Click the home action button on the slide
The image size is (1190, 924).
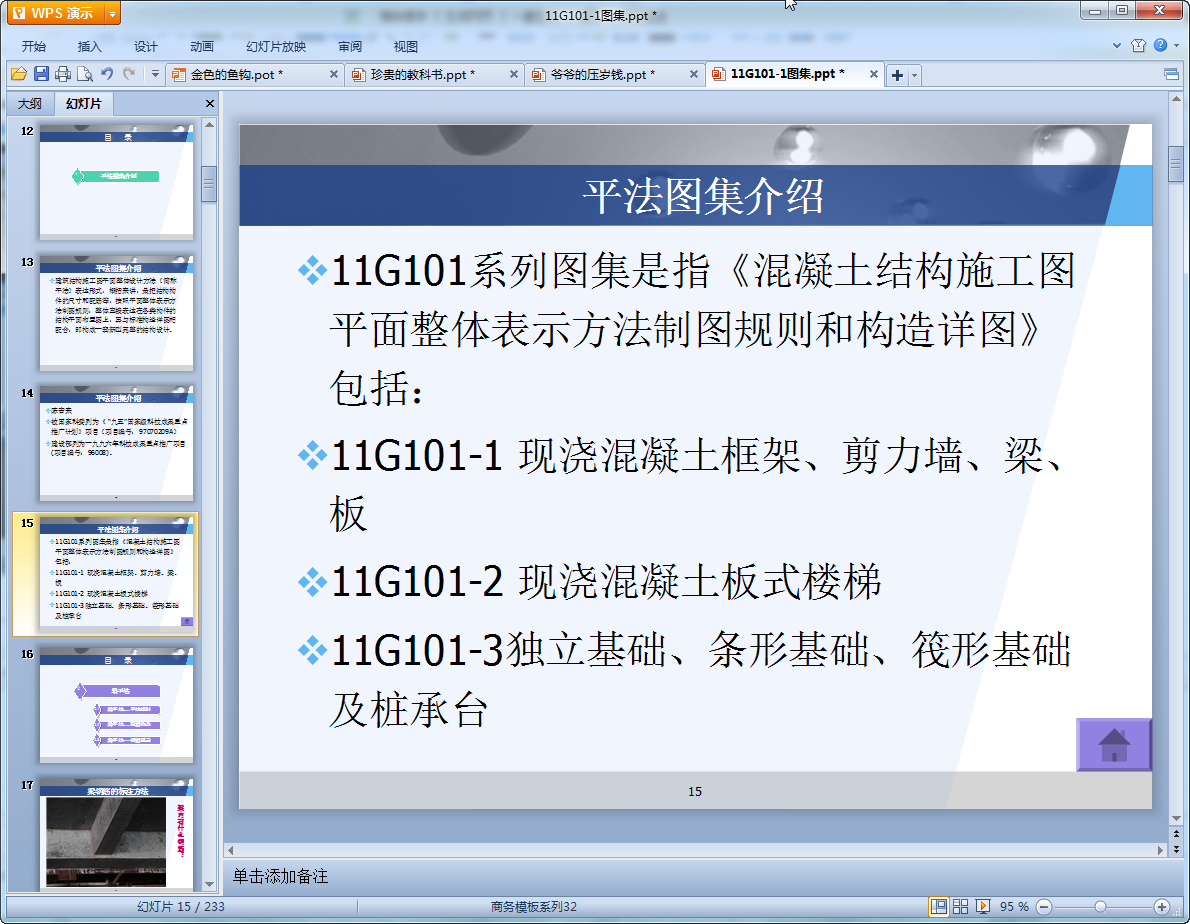click(x=1113, y=745)
